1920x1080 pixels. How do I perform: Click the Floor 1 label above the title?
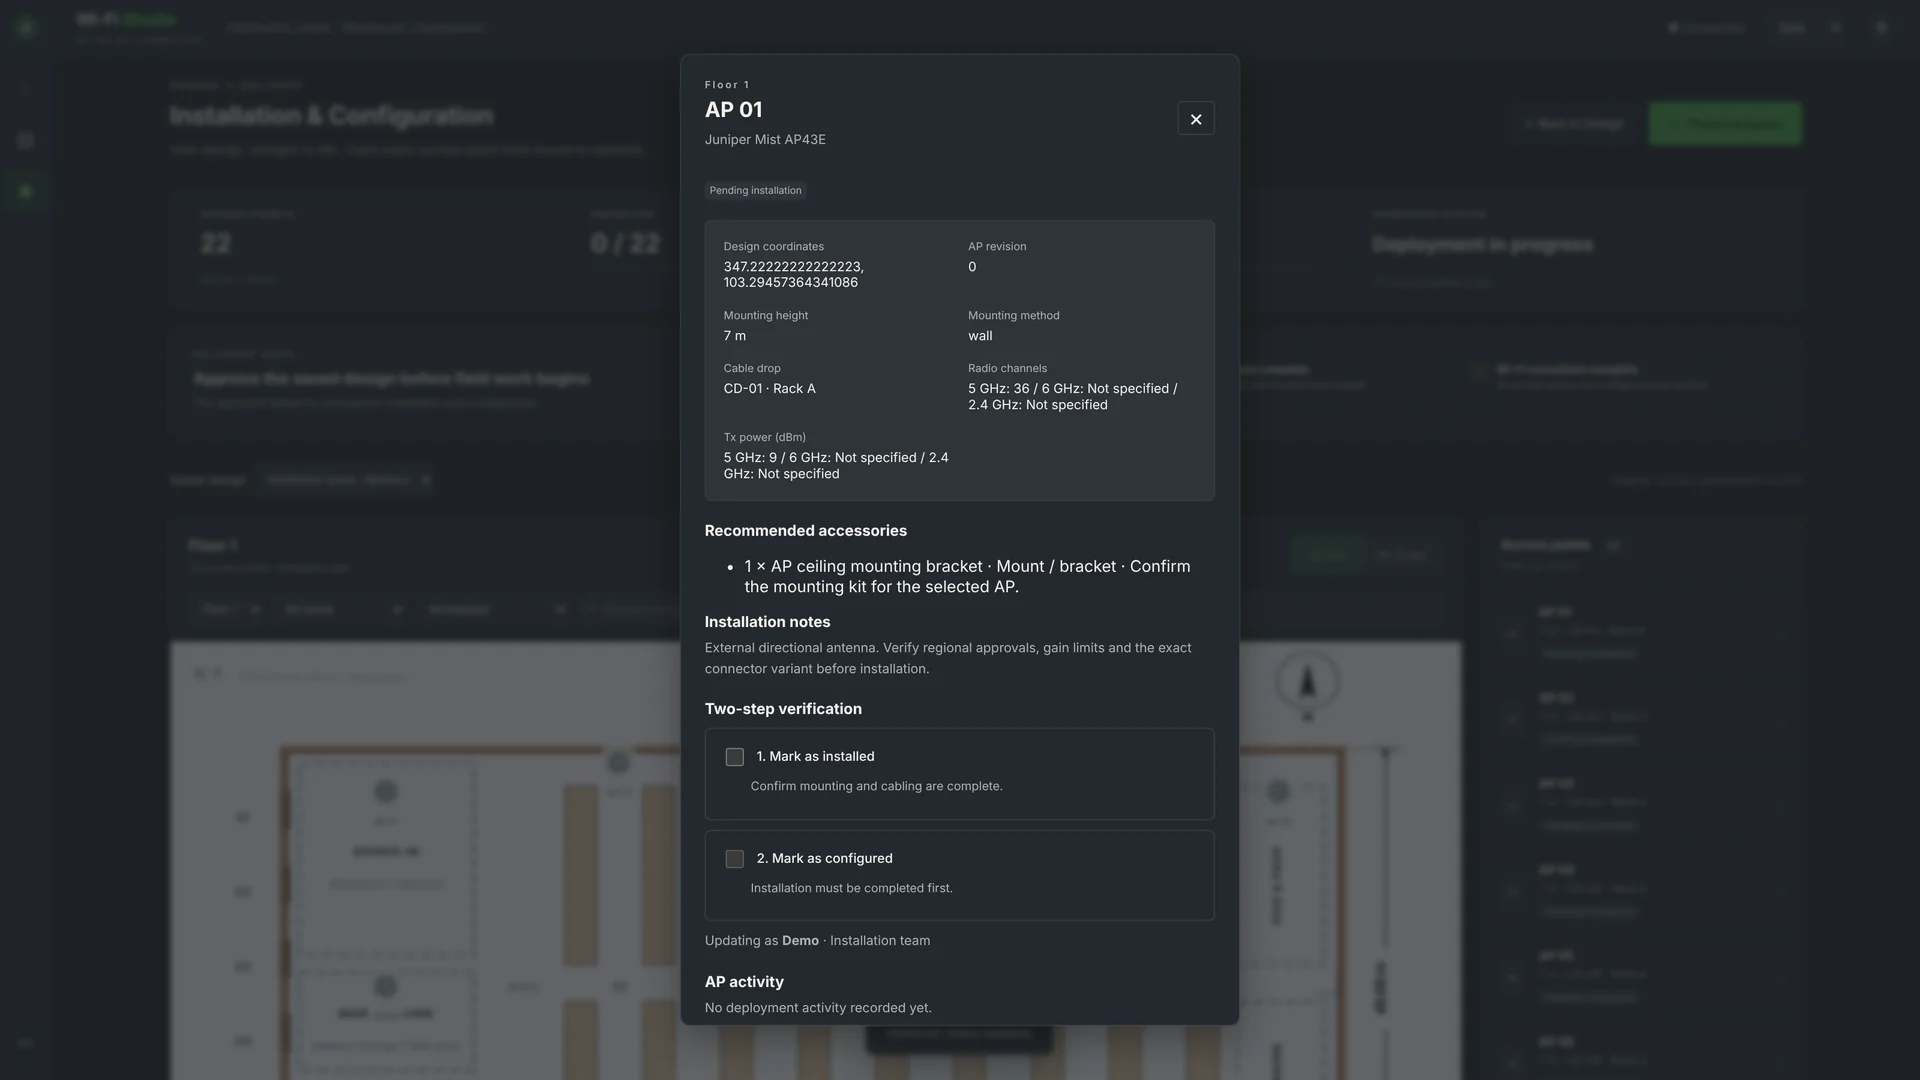point(727,85)
